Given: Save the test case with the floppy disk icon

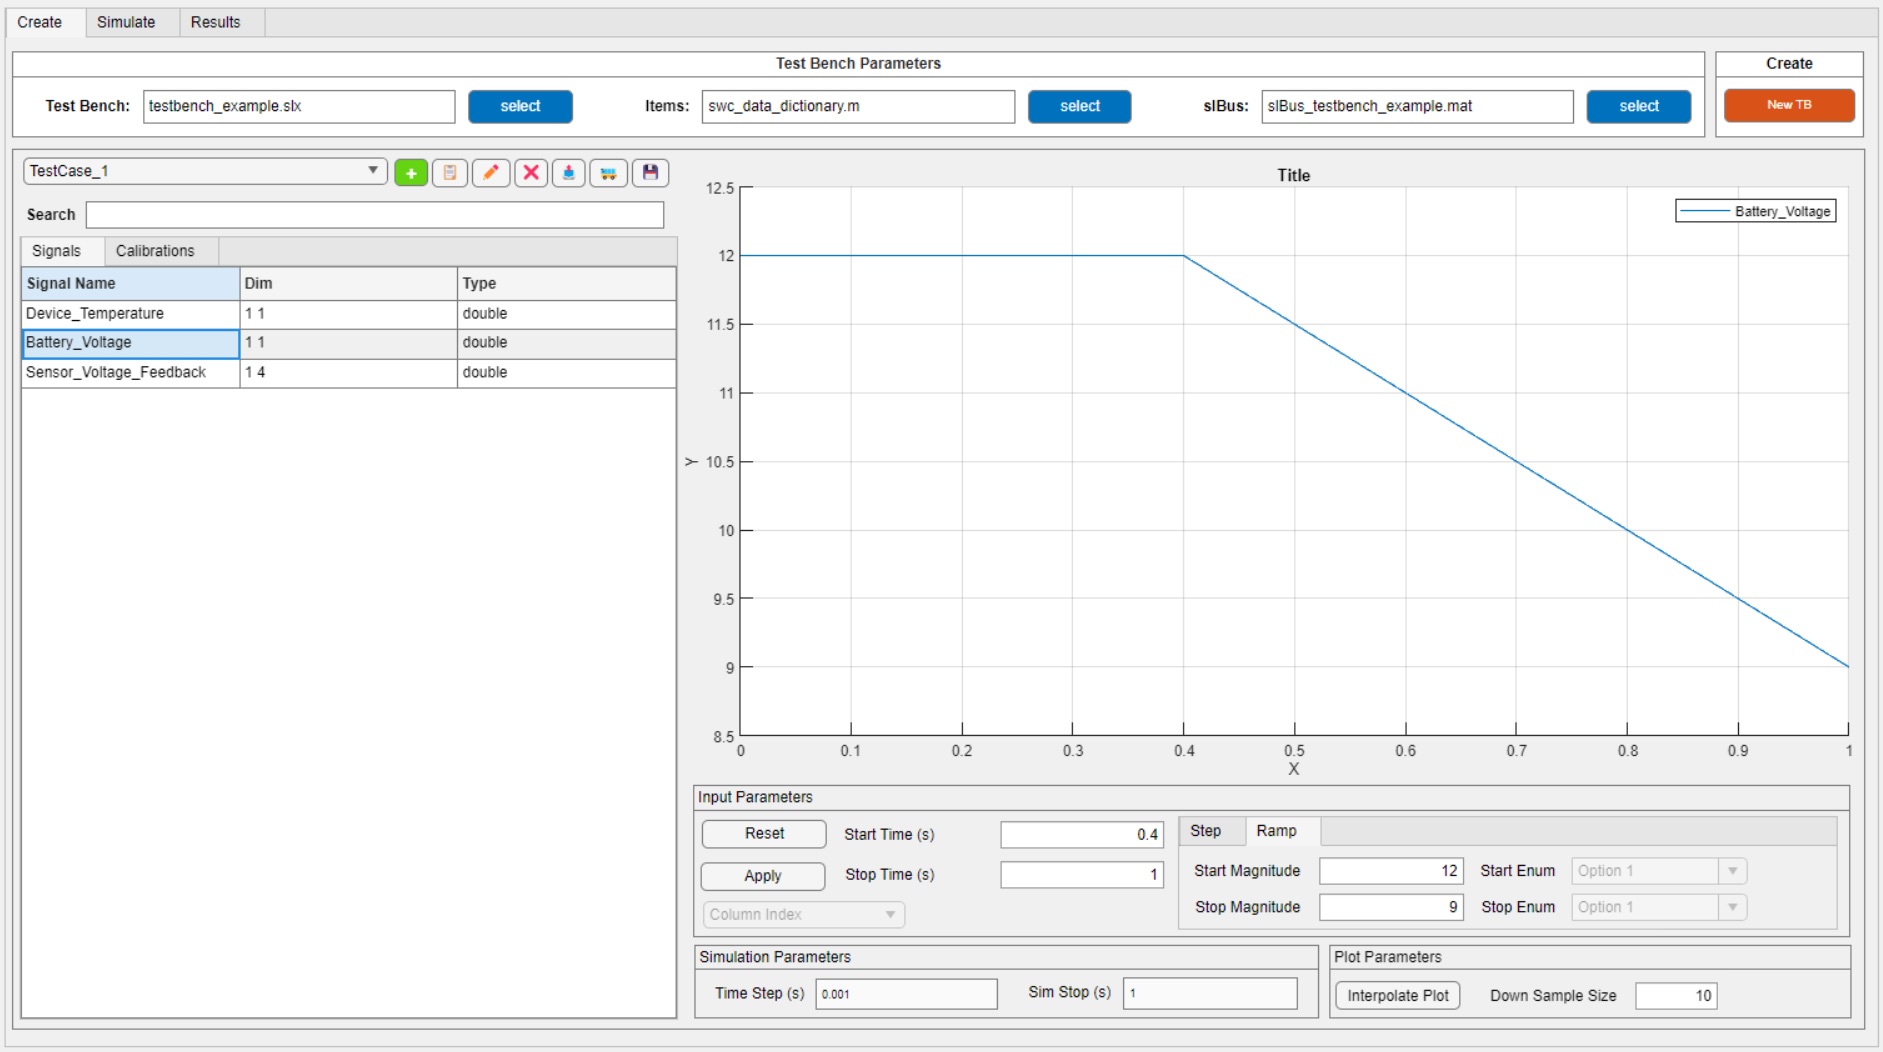Looking at the screenshot, I should pyautogui.click(x=651, y=172).
